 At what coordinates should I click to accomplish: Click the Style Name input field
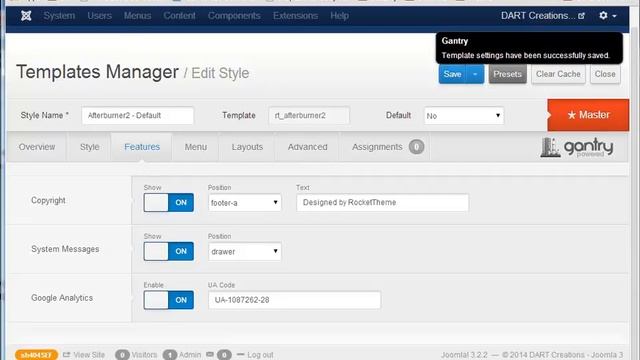pyautogui.click(x=138, y=116)
